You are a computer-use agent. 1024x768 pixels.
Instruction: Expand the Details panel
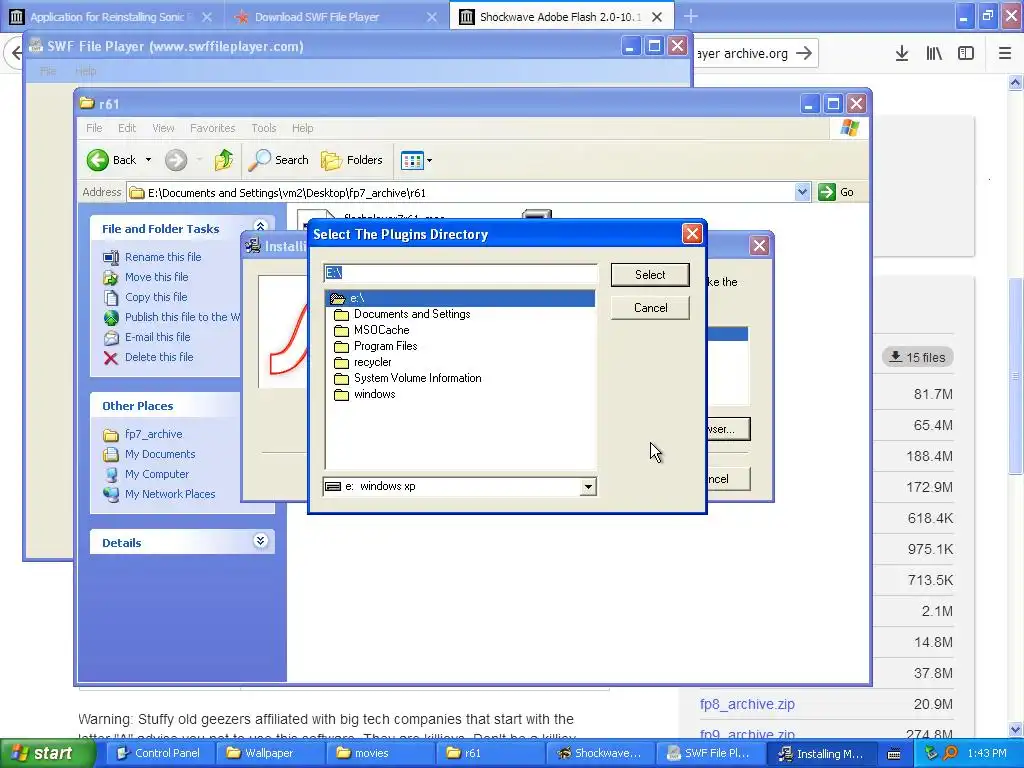click(260, 541)
